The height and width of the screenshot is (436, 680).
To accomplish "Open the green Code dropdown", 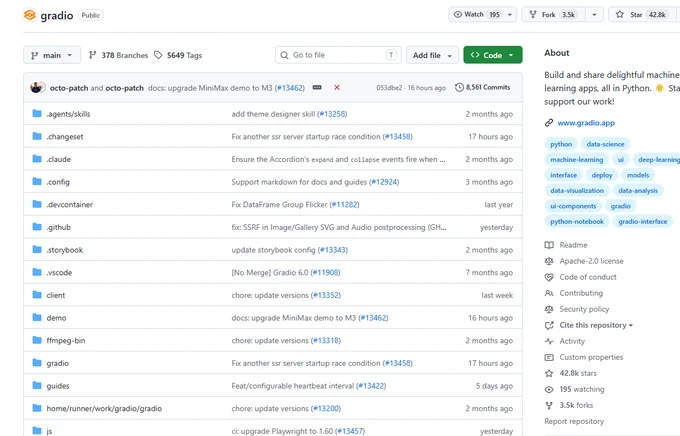I will 493,55.
